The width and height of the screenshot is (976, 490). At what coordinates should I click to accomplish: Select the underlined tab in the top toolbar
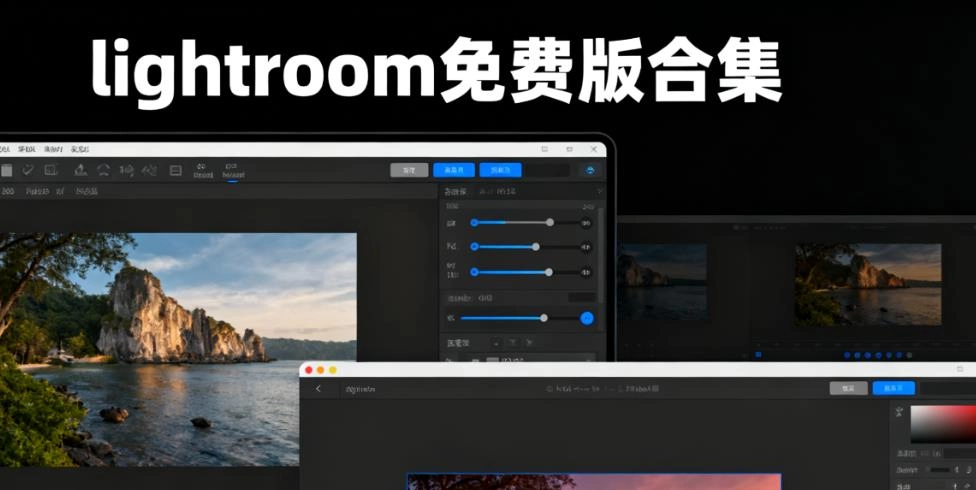point(232,170)
